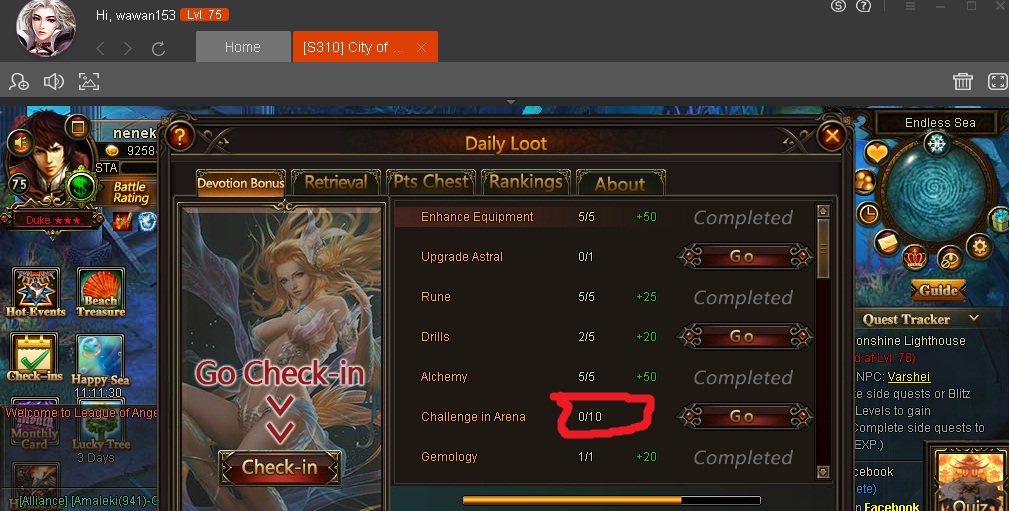
Task: Collapse the Quest Tracker panel
Action: click(x=974, y=318)
